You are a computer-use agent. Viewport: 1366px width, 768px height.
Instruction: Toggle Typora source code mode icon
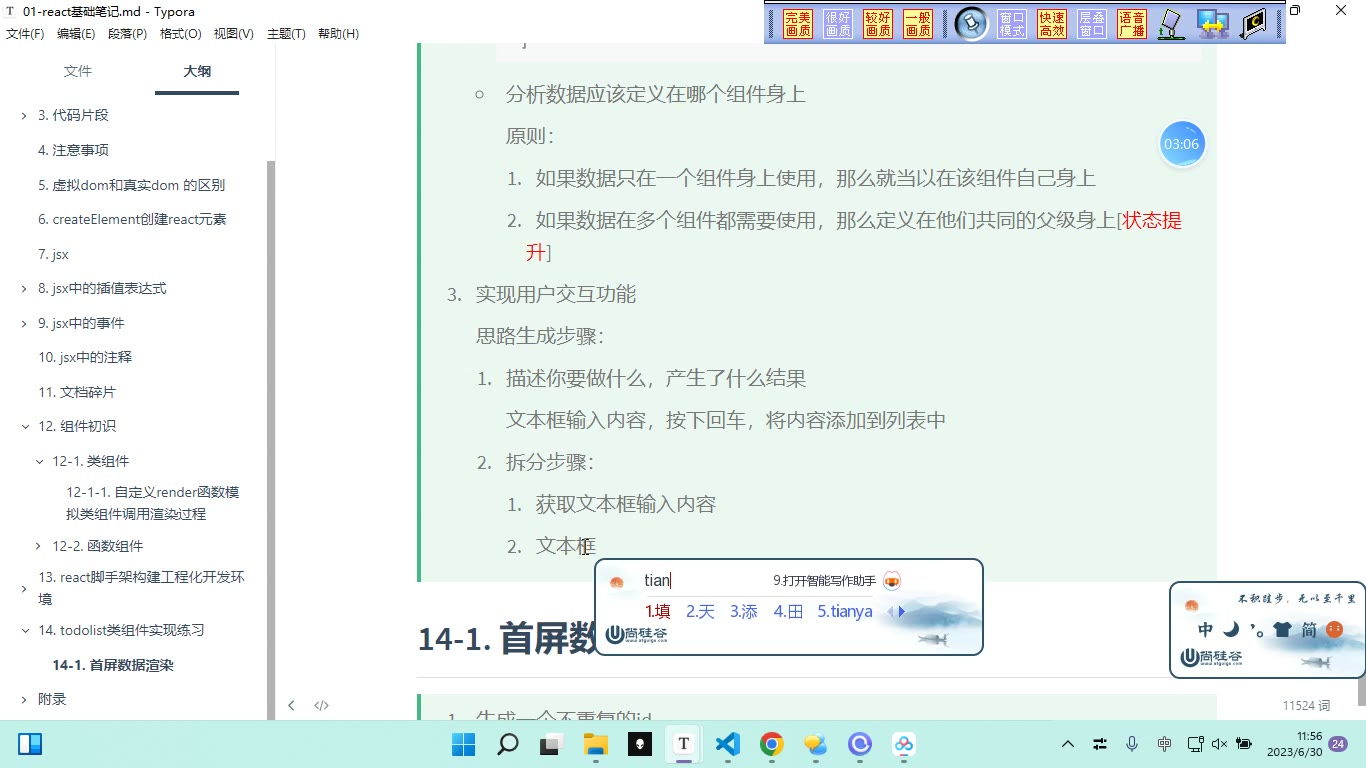tap(321, 705)
